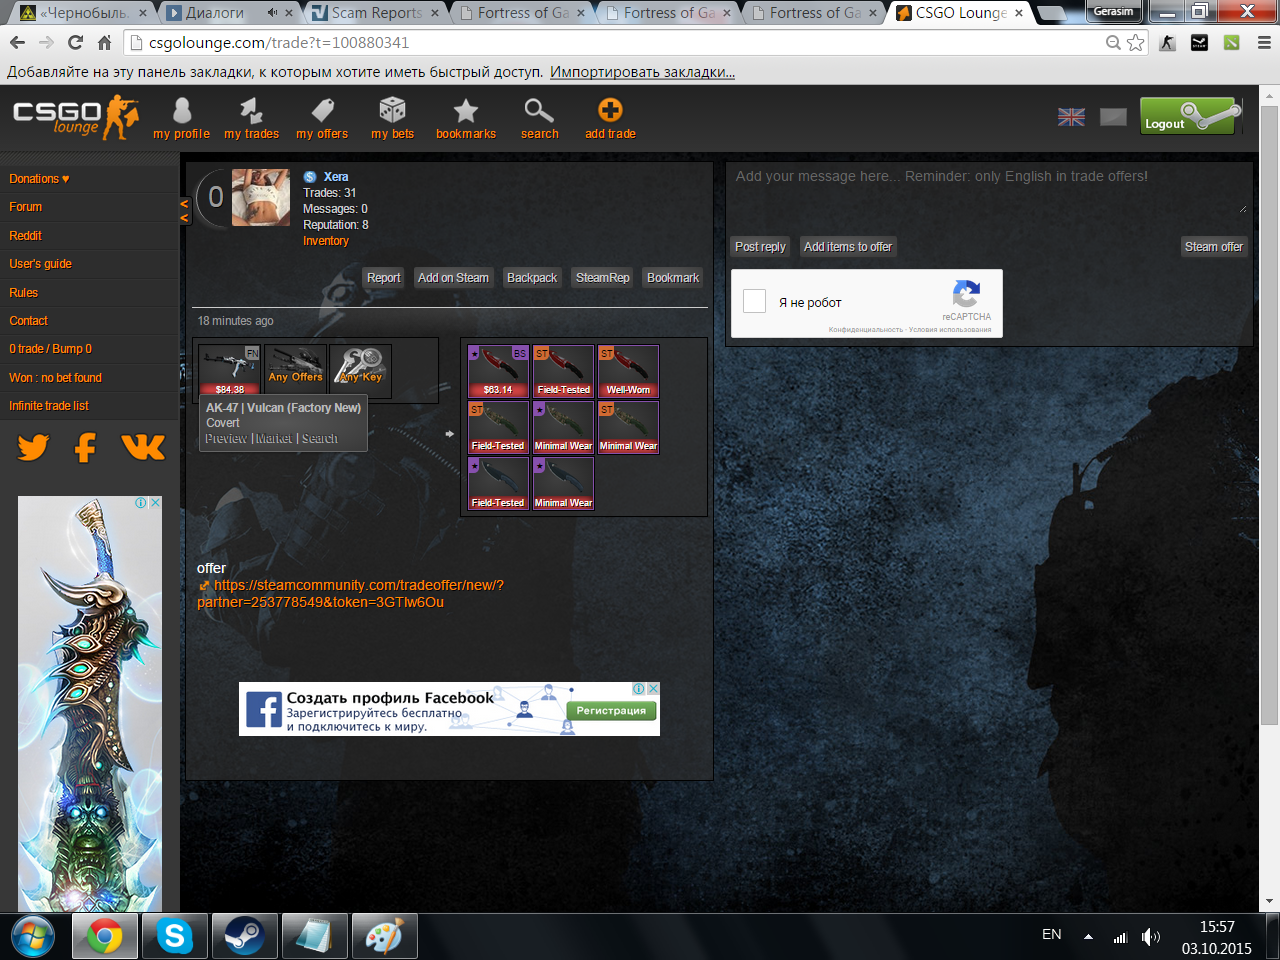The height and width of the screenshot is (960, 1280).
Task: Open Steam from the taskbar
Action: coord(243,937)
